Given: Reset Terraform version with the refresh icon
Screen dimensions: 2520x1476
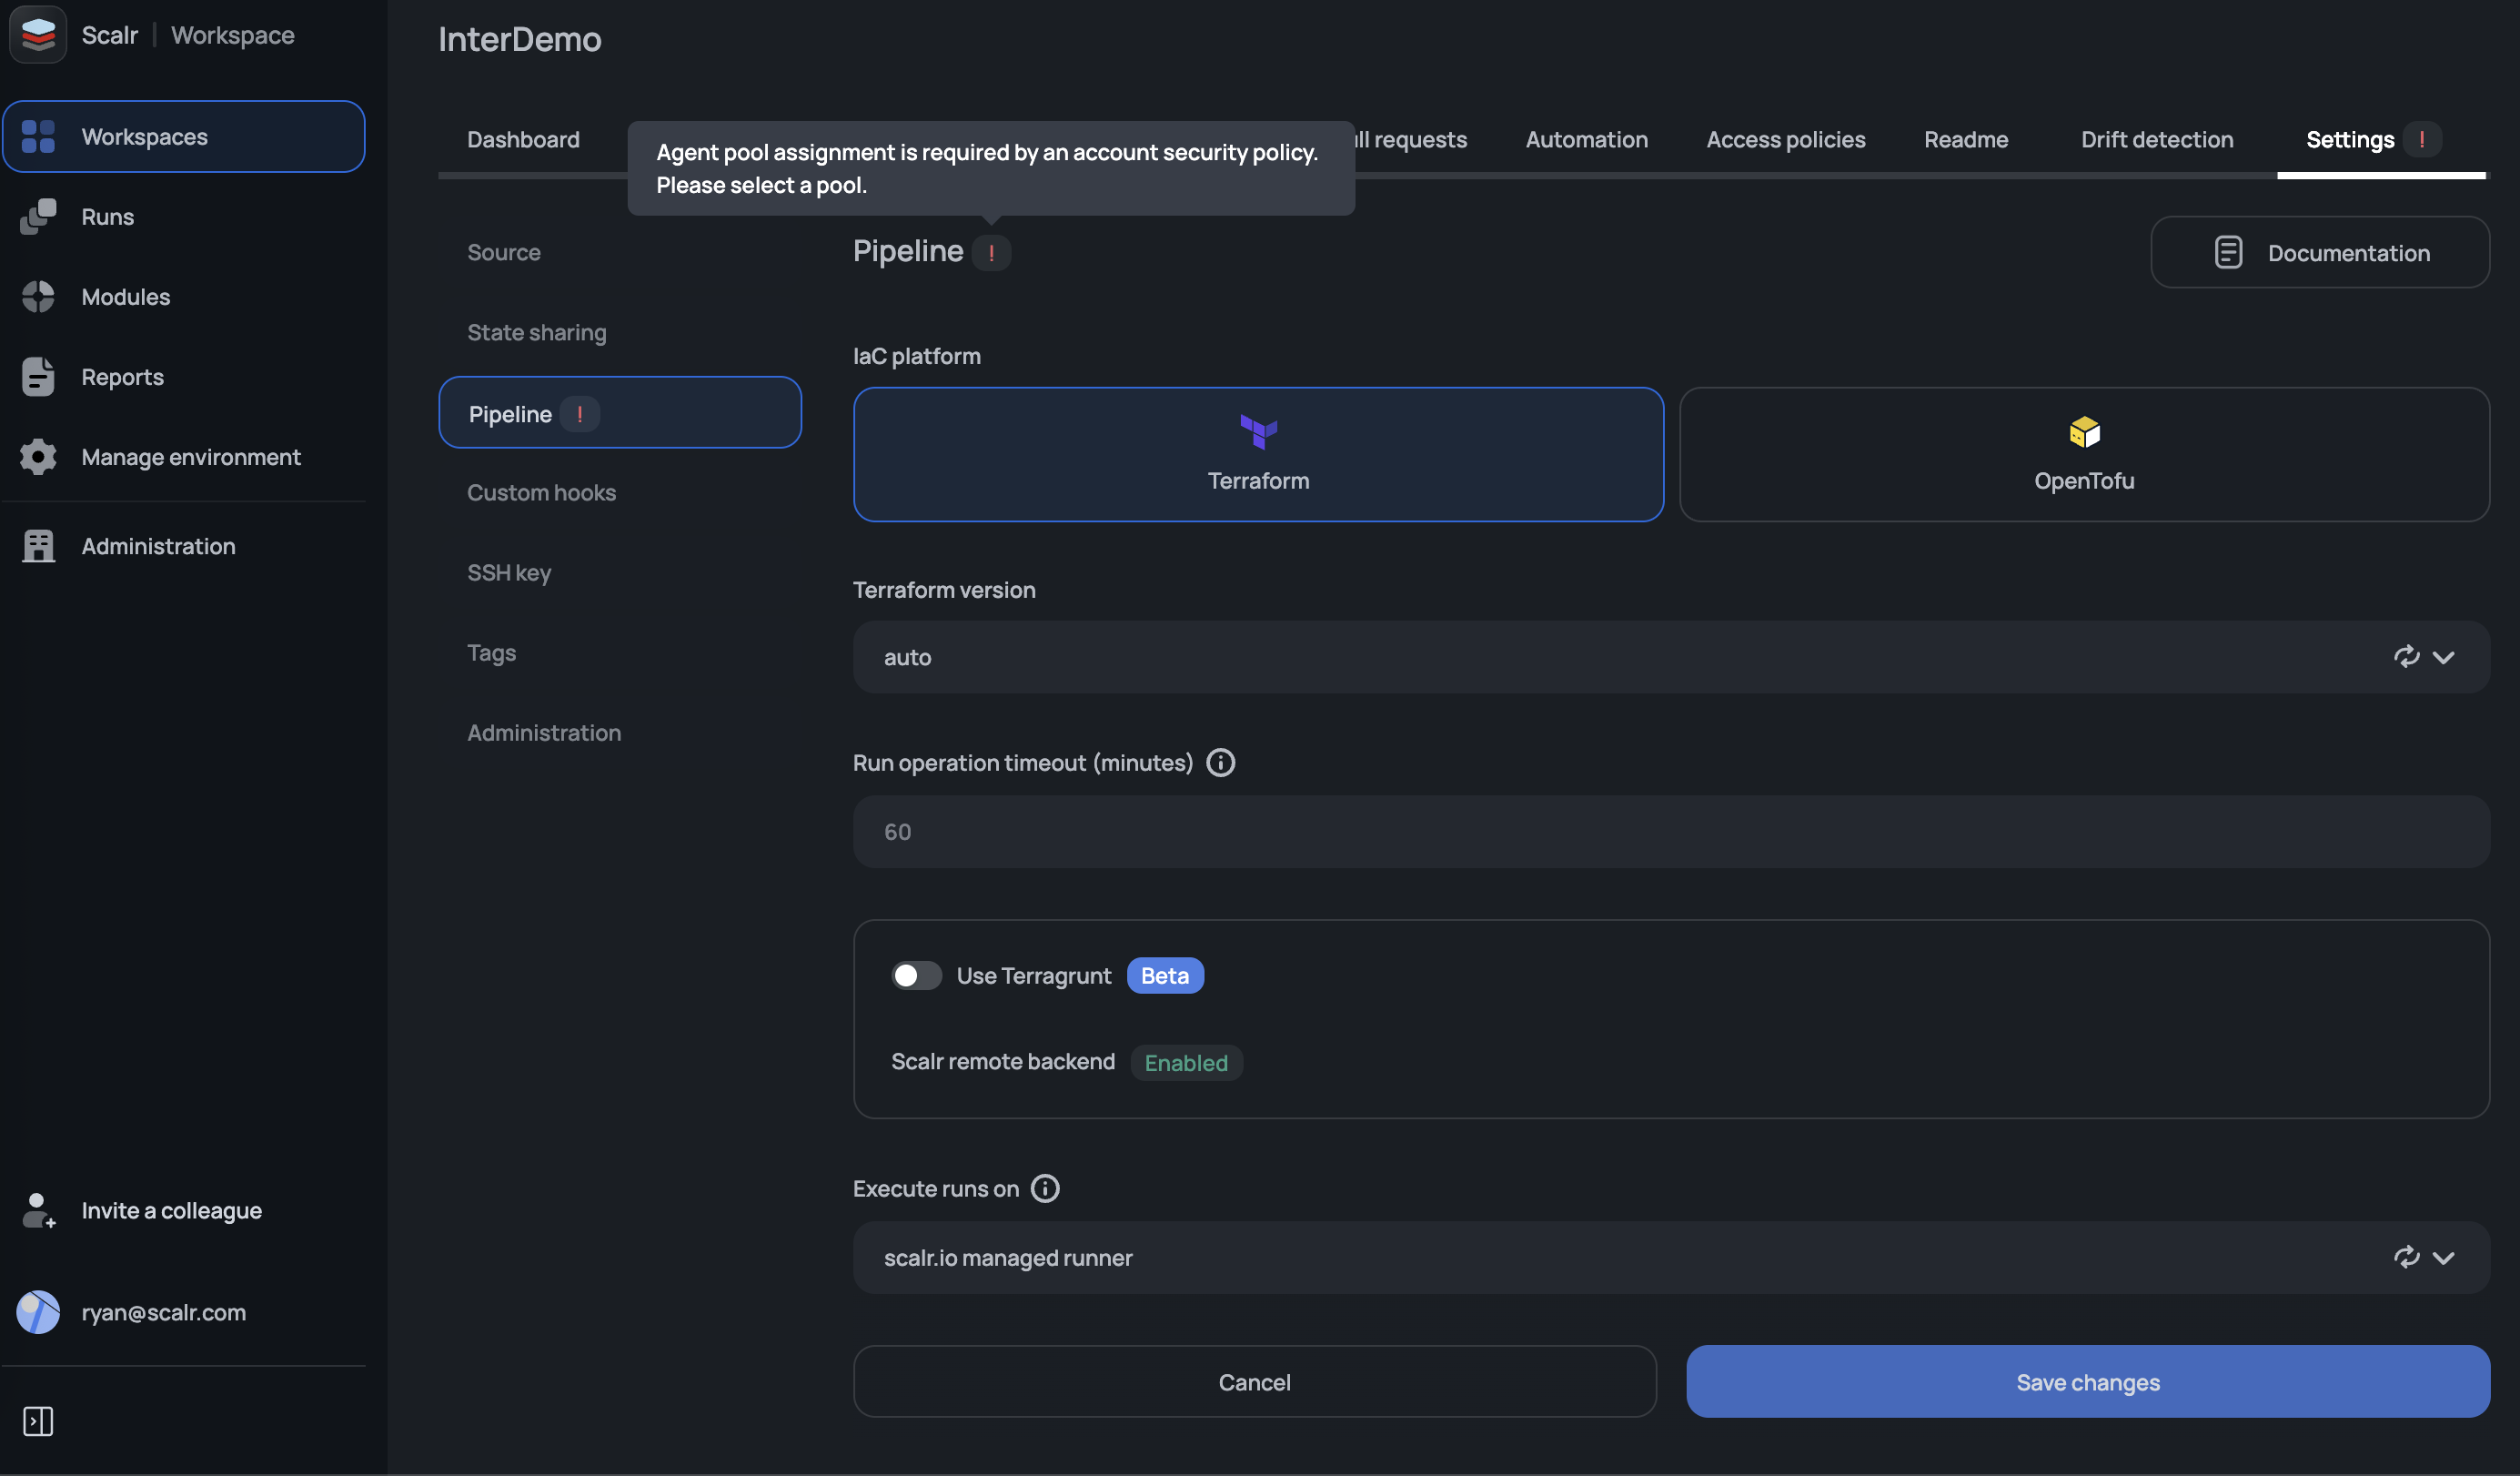Looking at the screenshot, I should tap(2406, 656).
